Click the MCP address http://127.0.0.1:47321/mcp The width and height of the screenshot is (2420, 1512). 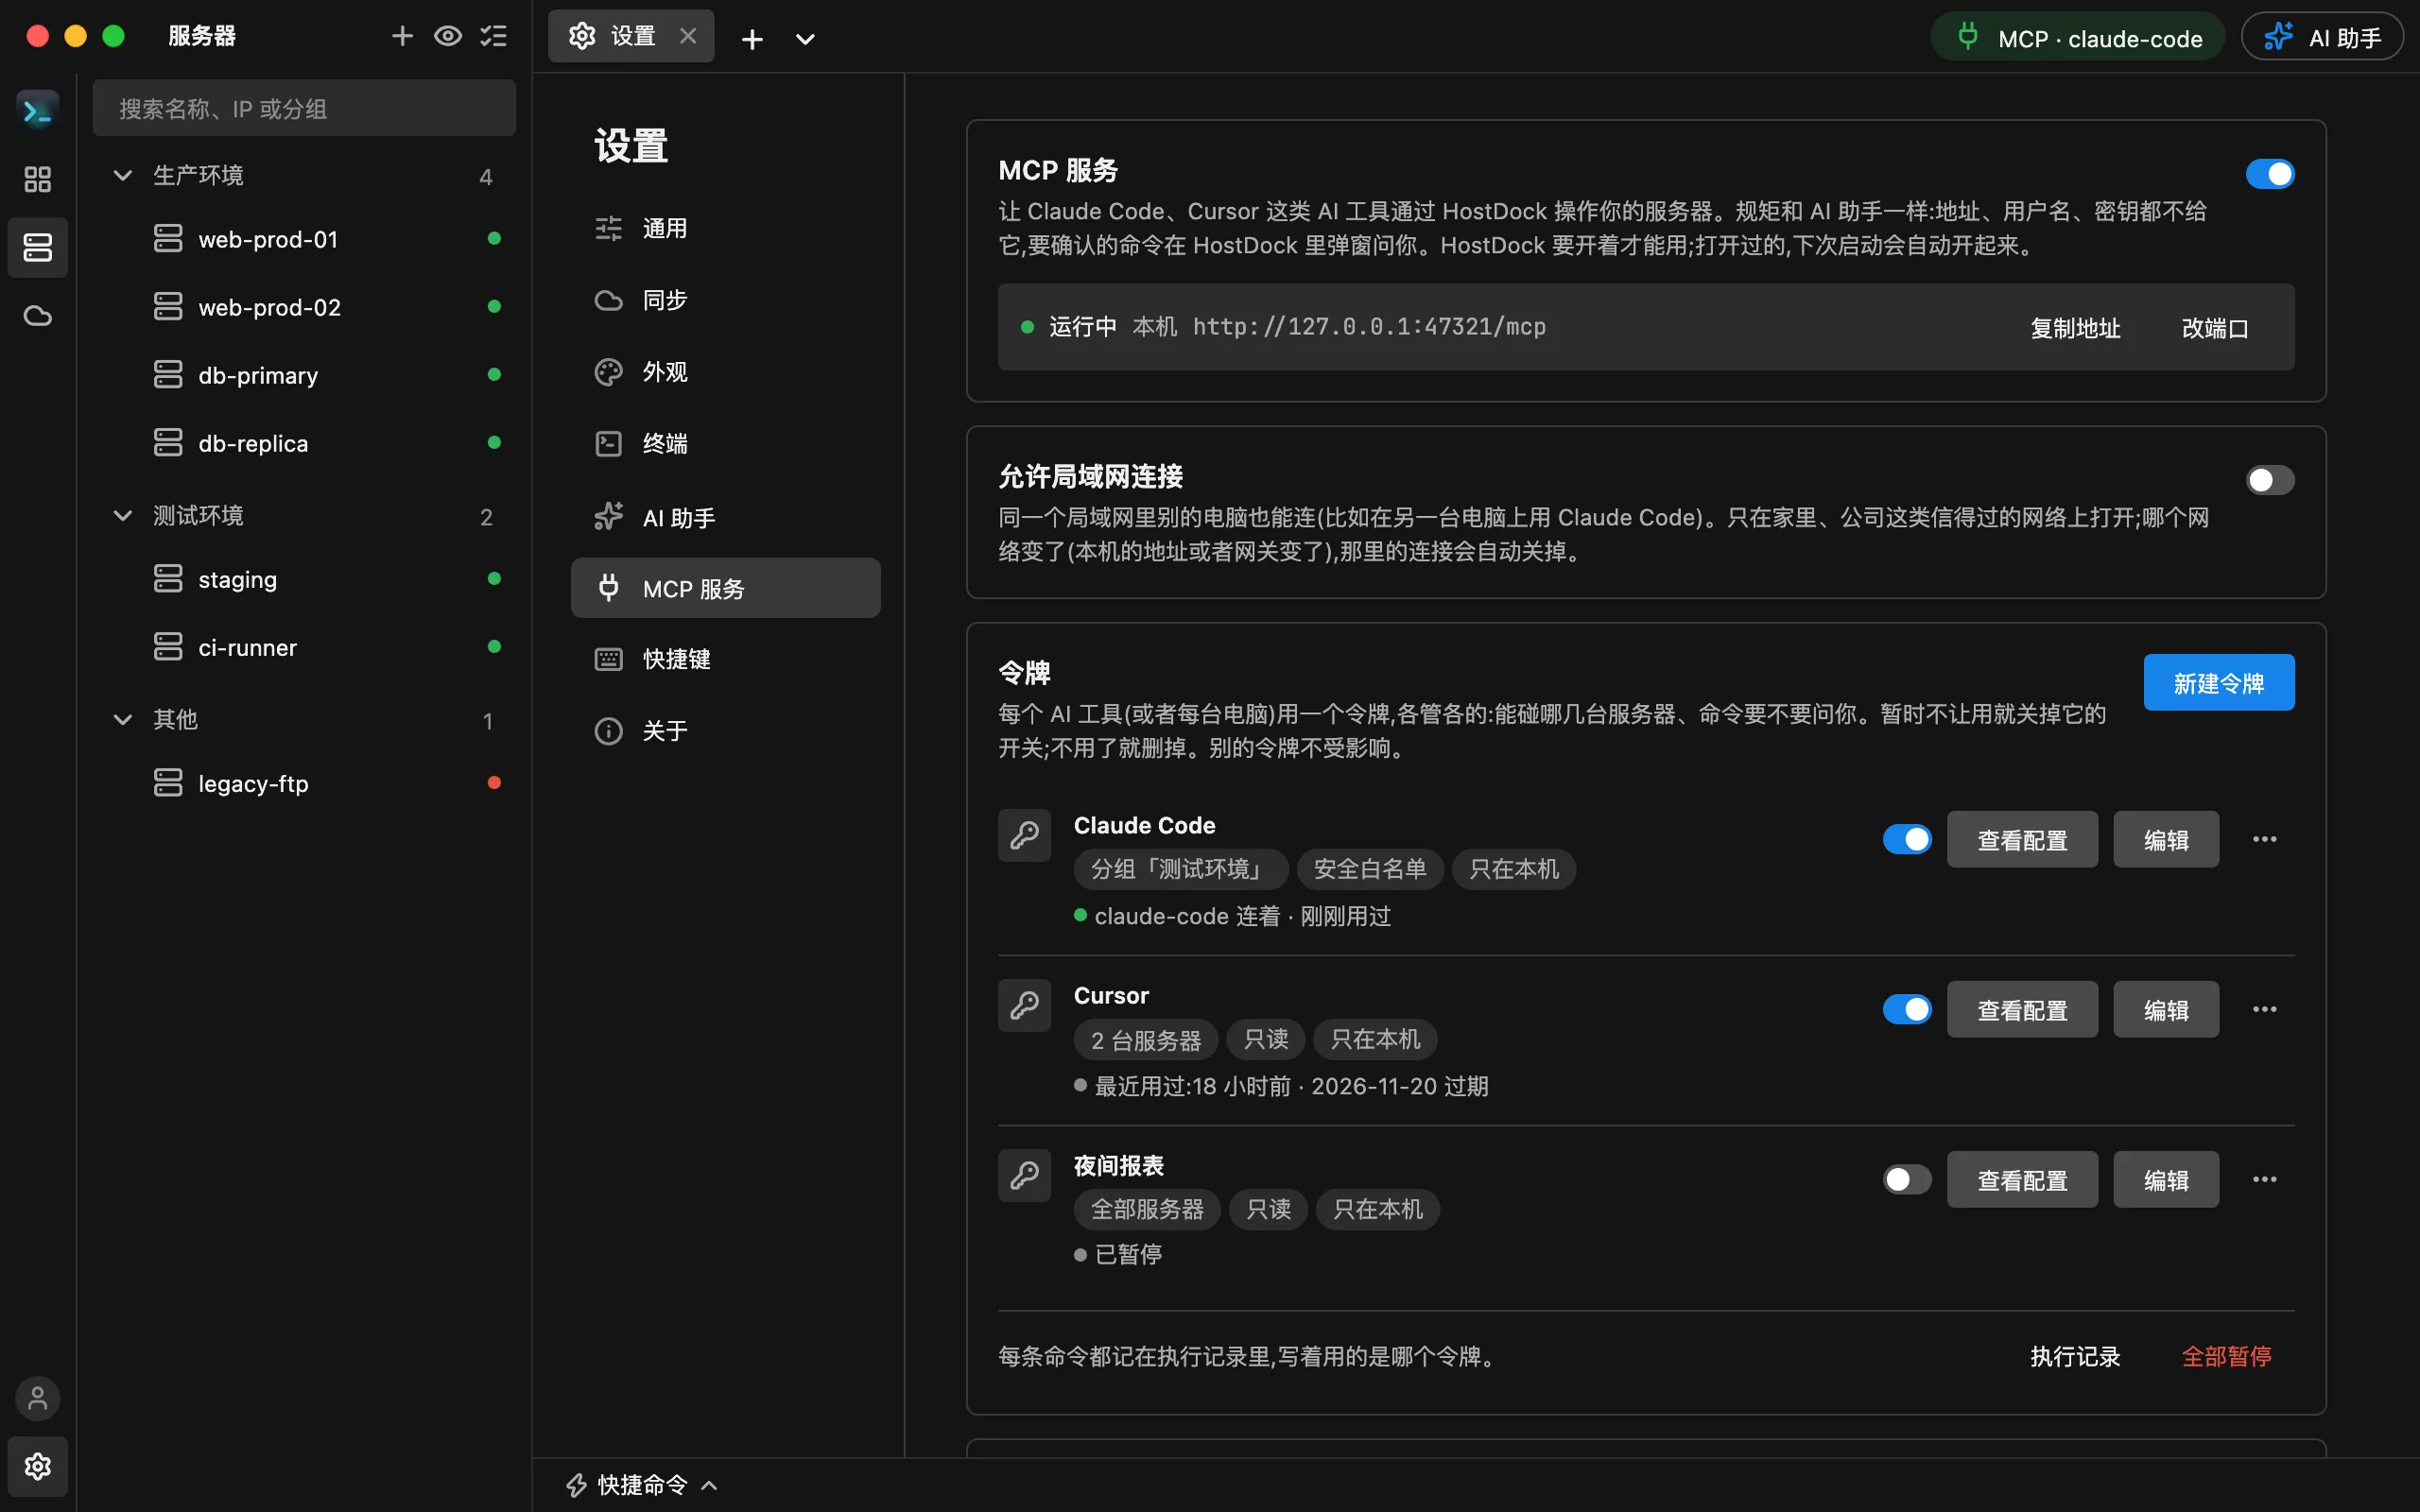(x=1369, y=326)
